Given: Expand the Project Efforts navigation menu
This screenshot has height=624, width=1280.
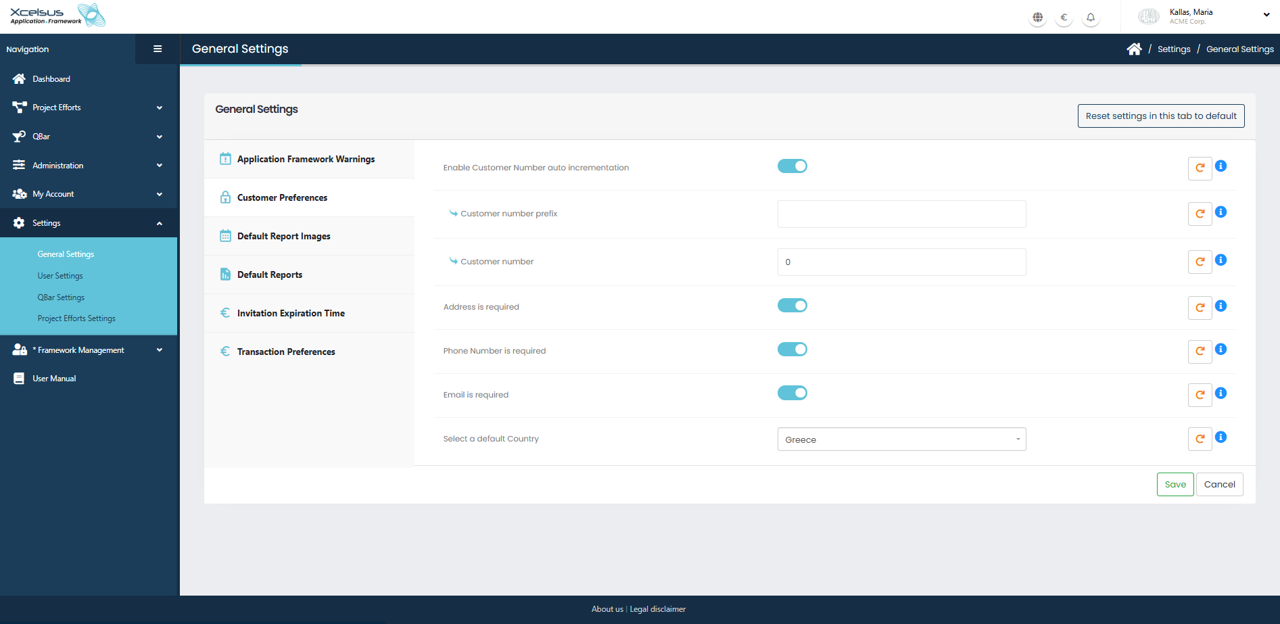Looking at the screenshot, I should (x=88, y=108).
